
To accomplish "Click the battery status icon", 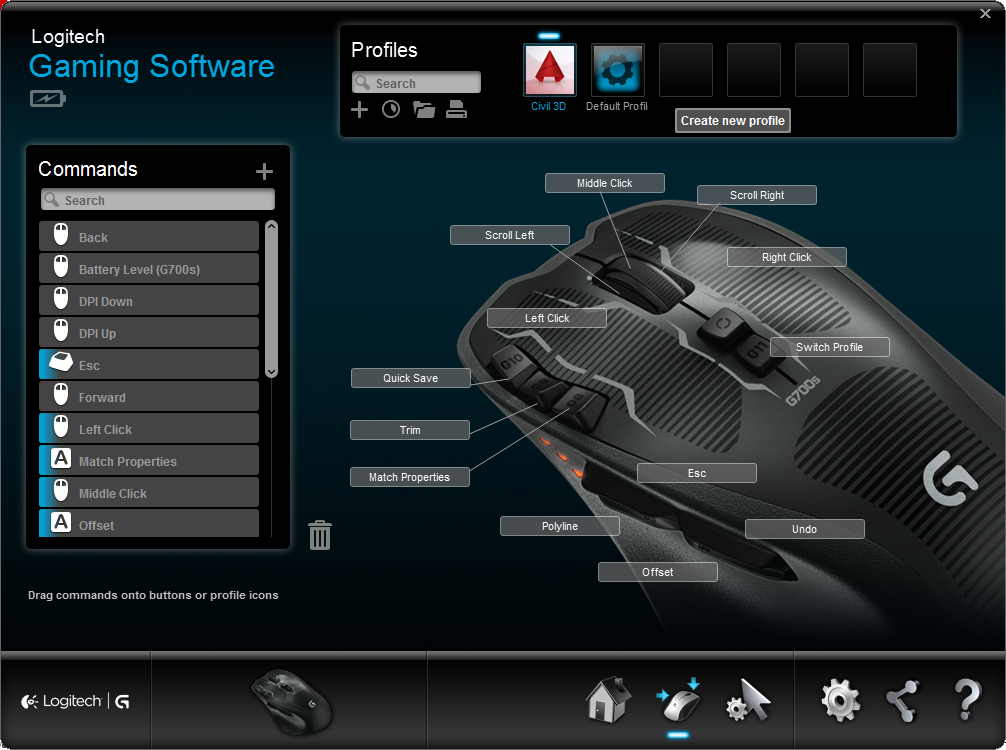I will tap(47, 98).
